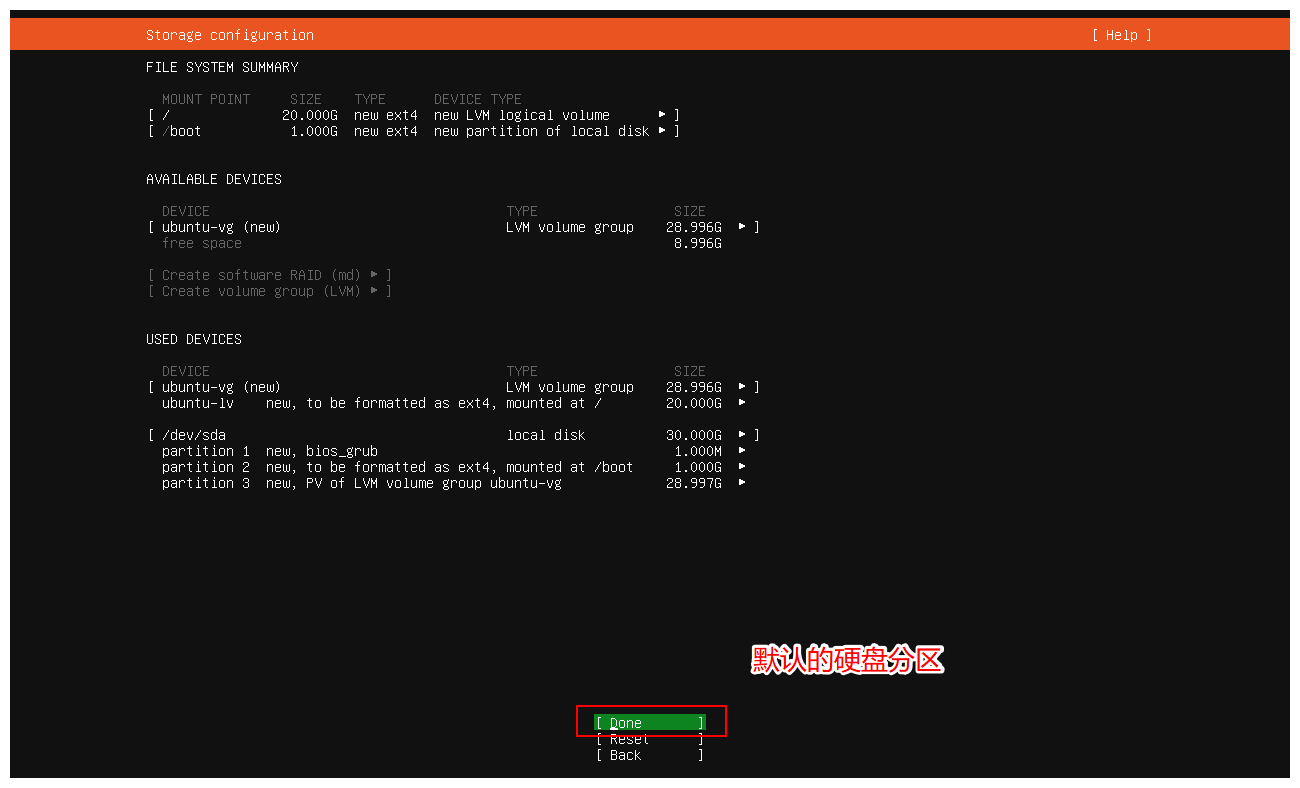This screenshot has width=1300, height=788.
Task: Click the Back button
Action: pos(650,755)
